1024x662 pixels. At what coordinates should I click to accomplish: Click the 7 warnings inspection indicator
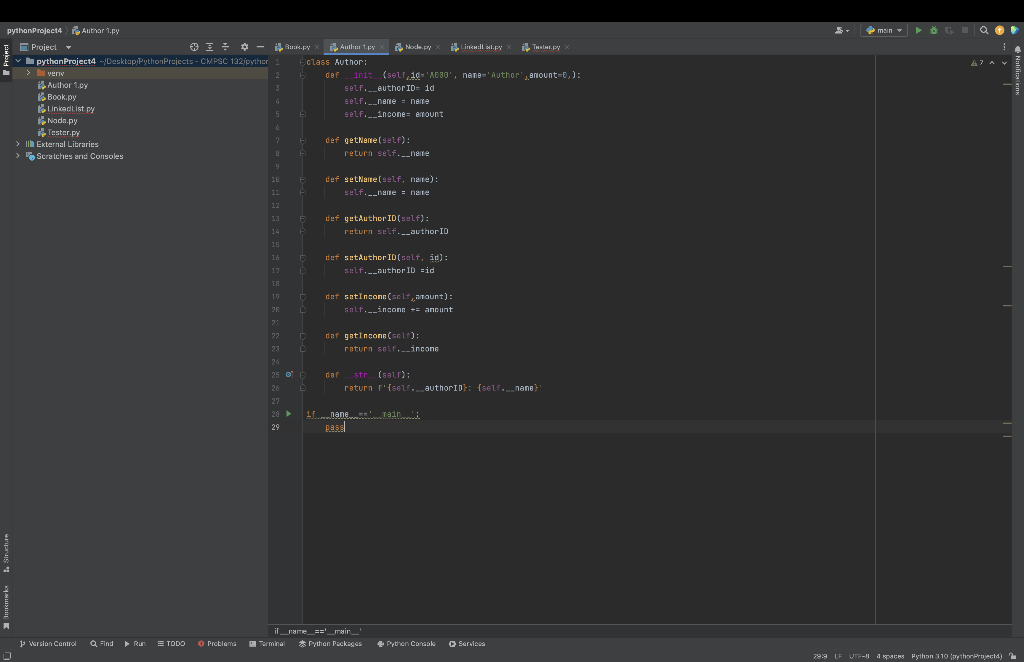click(977, 63)
